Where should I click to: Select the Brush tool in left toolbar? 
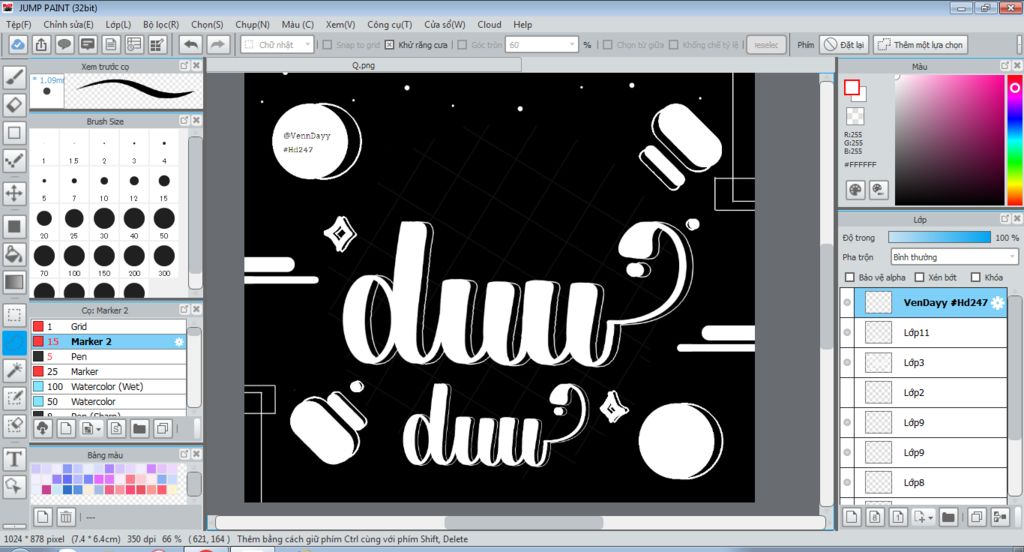(14, 77)
